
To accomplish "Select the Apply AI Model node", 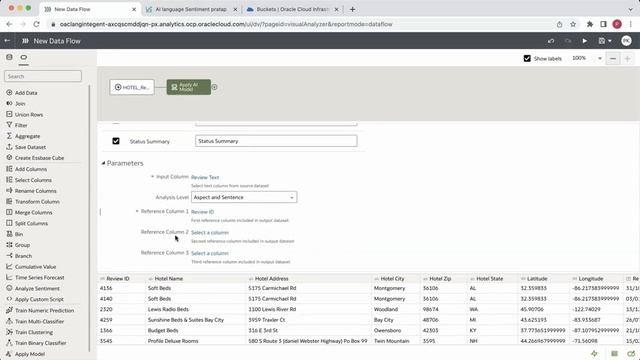I will pyautogui.click(x=189, y=87).
